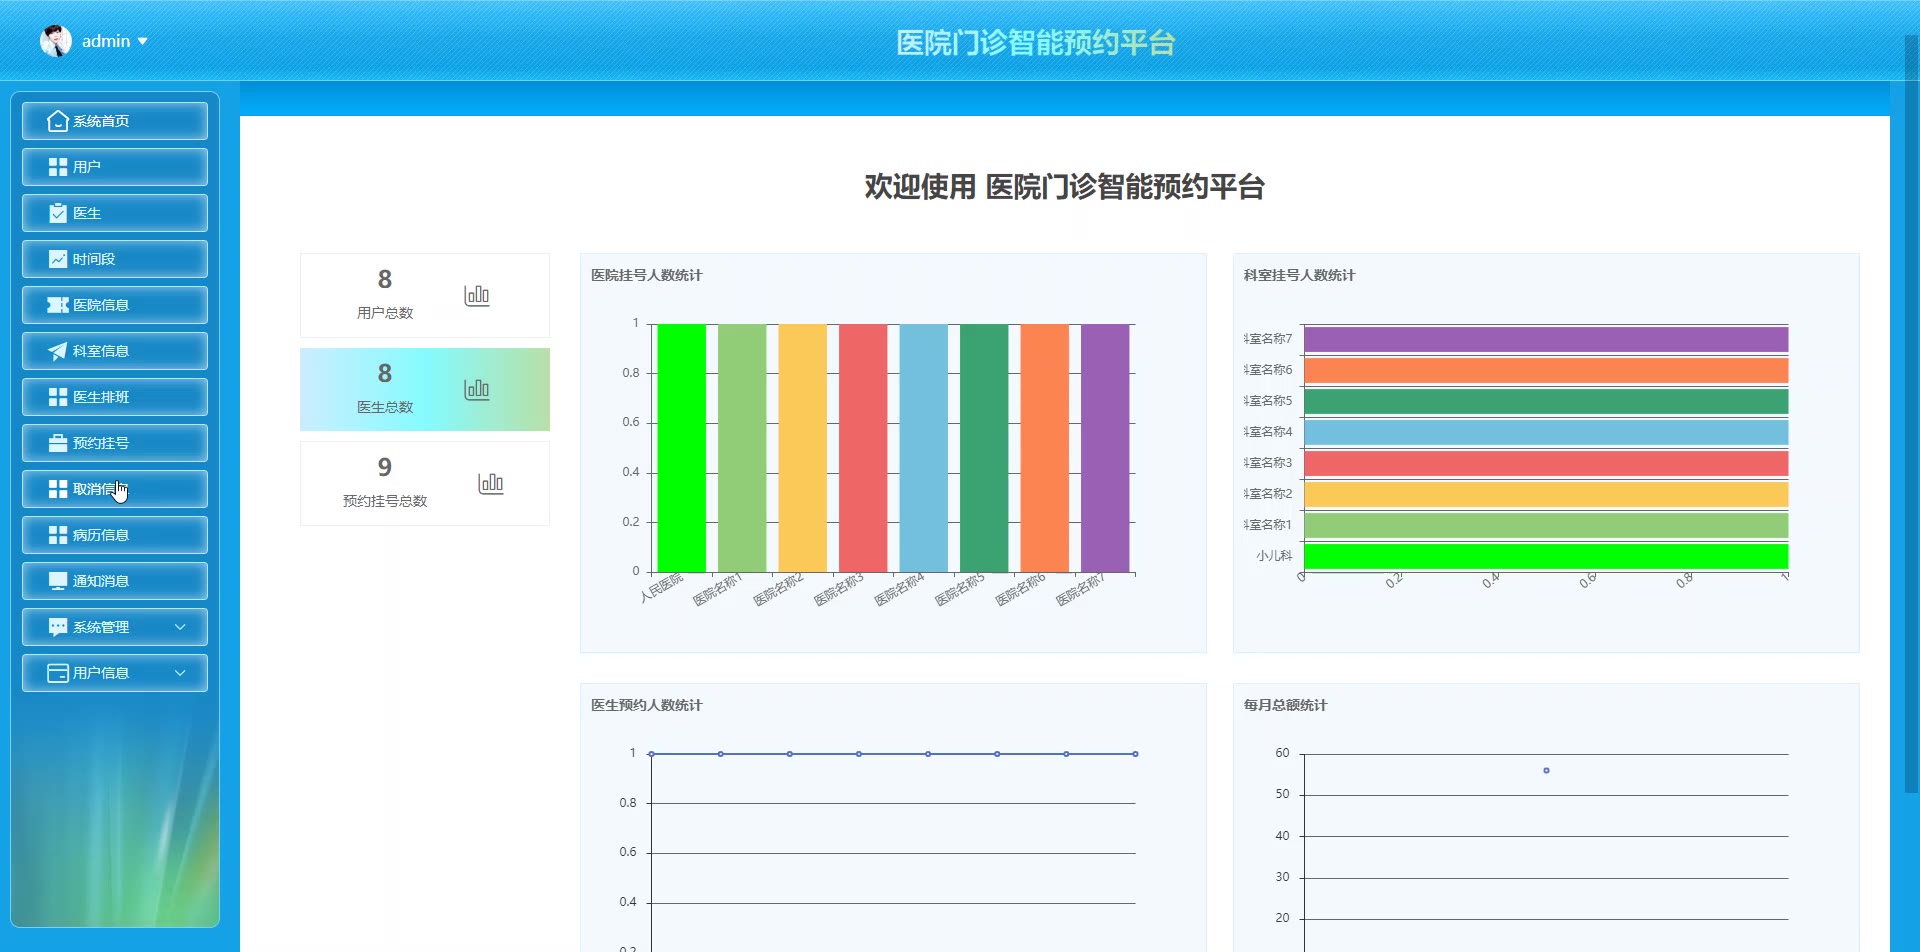The height and width of the screenshot is (952, 1920).
Task: Click the paper plane icon beside 科室信息
Action: (58, 351)
